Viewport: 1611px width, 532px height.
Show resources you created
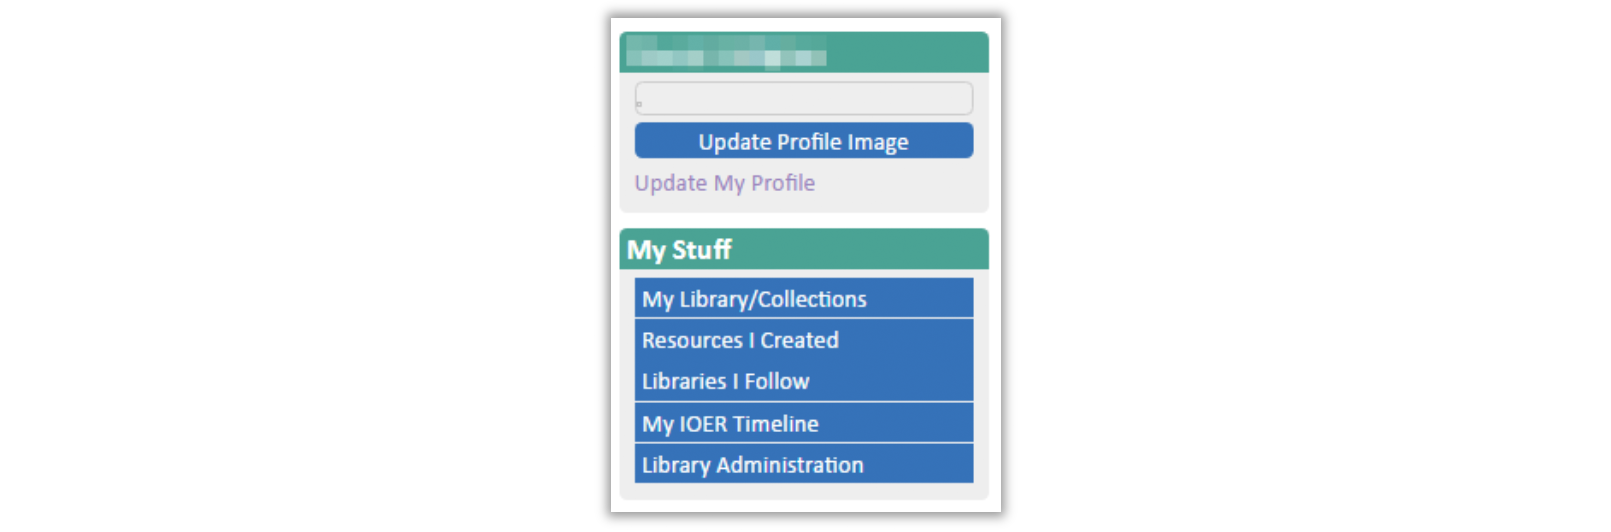[803, 340]
